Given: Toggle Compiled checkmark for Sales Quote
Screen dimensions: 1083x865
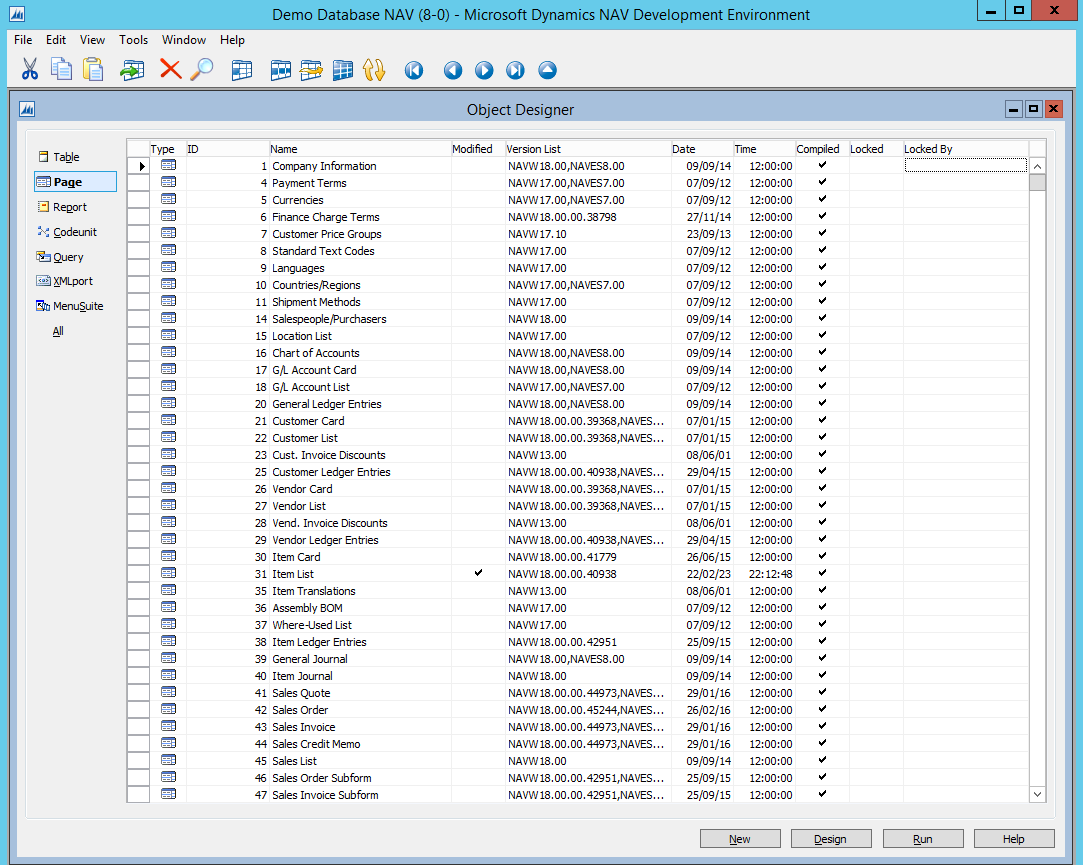Looking at the screenshot, I should [822, 692].
